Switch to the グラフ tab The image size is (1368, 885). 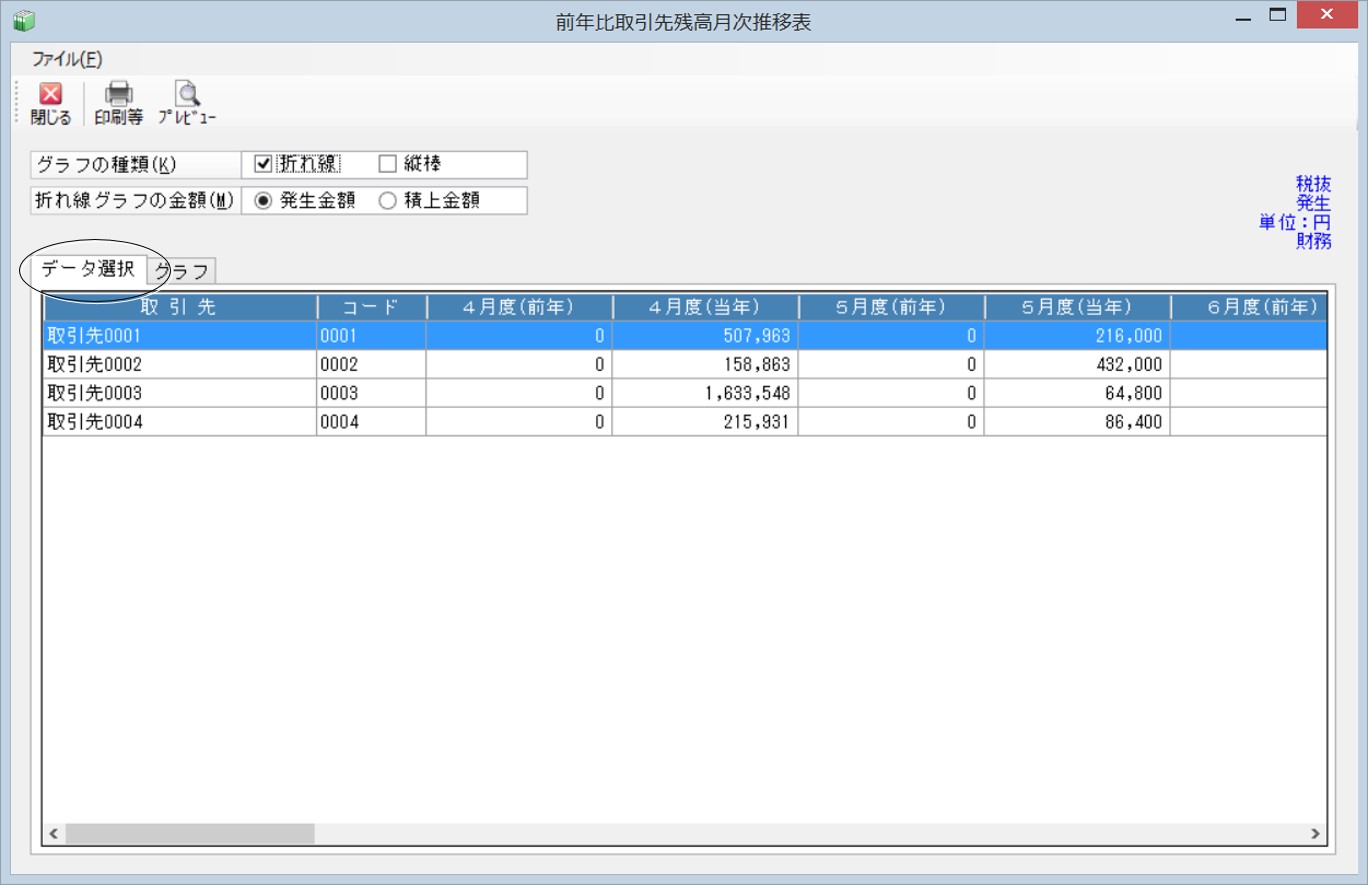(x=183, y=271)
